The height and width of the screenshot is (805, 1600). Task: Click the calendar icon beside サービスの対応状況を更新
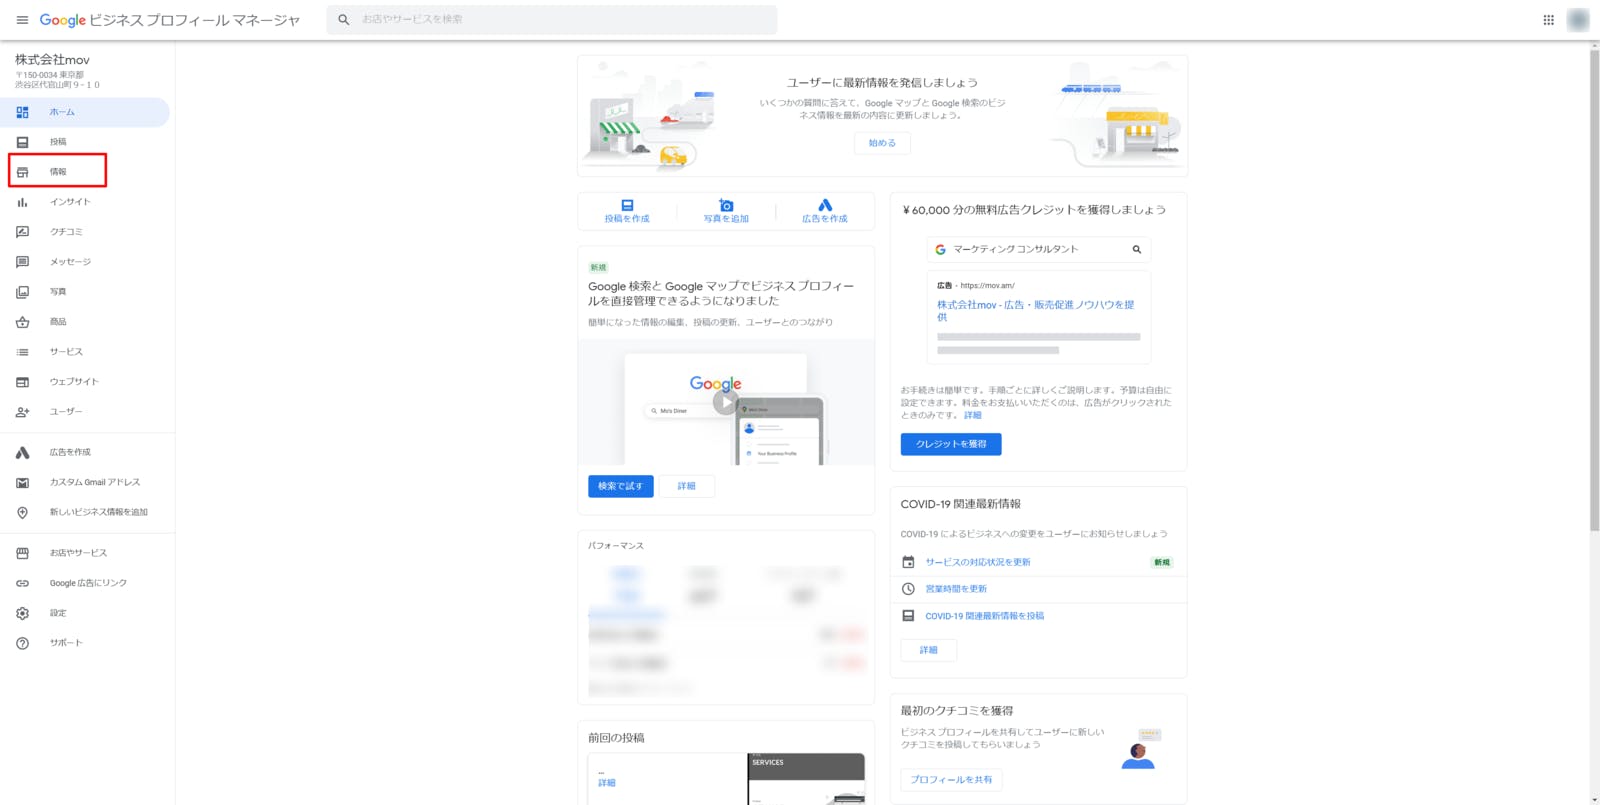[908, 562]
